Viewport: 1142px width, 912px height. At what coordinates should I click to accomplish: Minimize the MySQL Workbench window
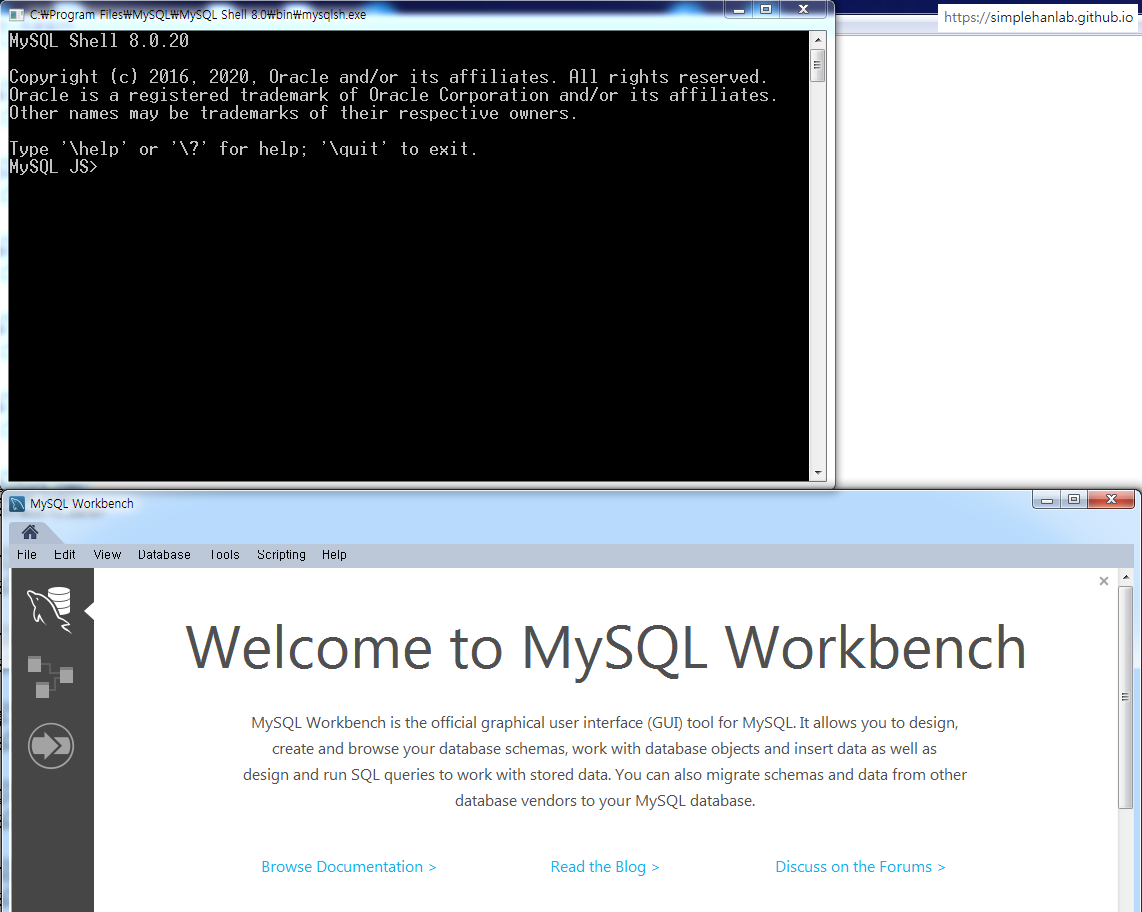[x=1047, y=500]
